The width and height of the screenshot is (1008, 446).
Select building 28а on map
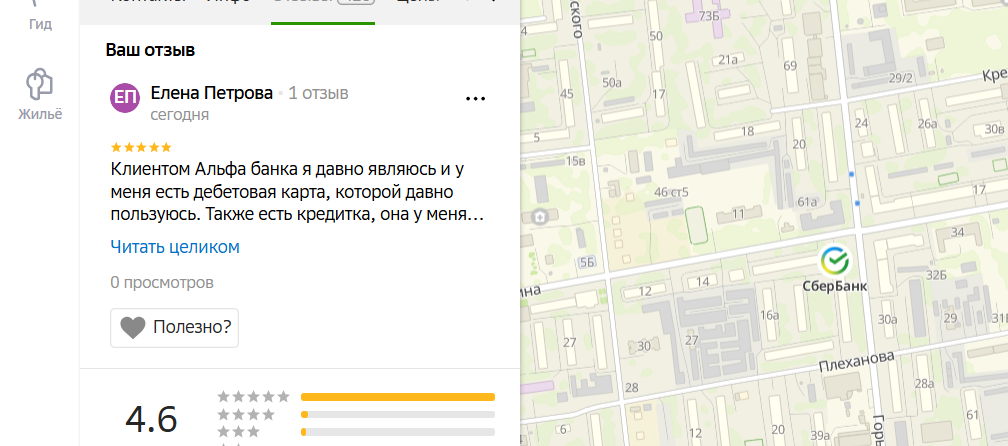[924, 384]
